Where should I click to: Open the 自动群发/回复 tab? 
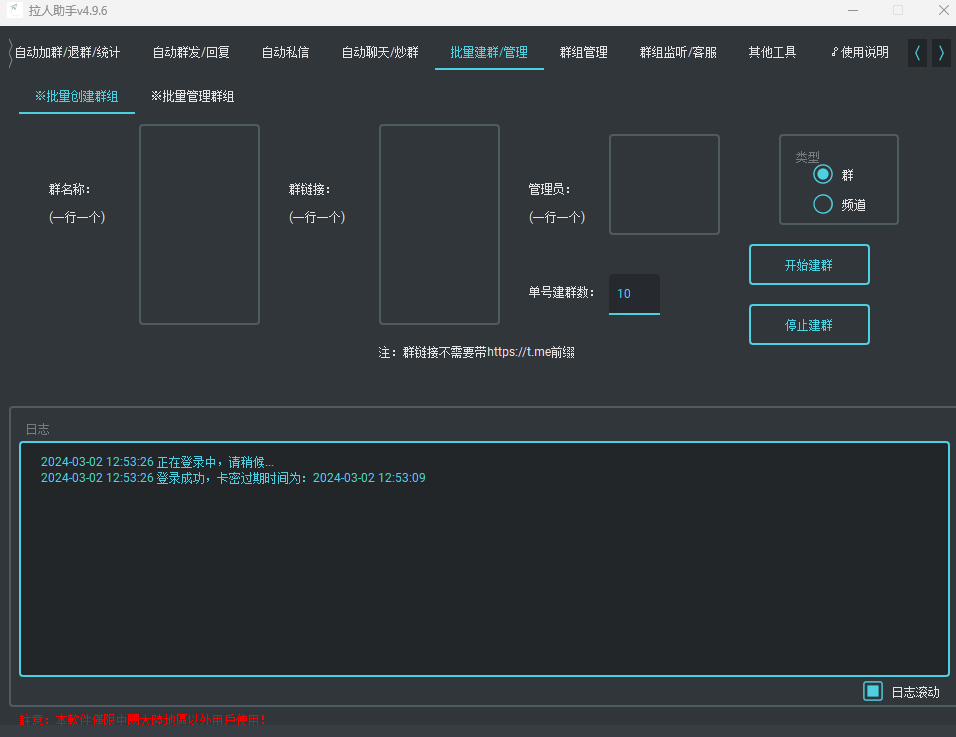[x=191, y=53]
